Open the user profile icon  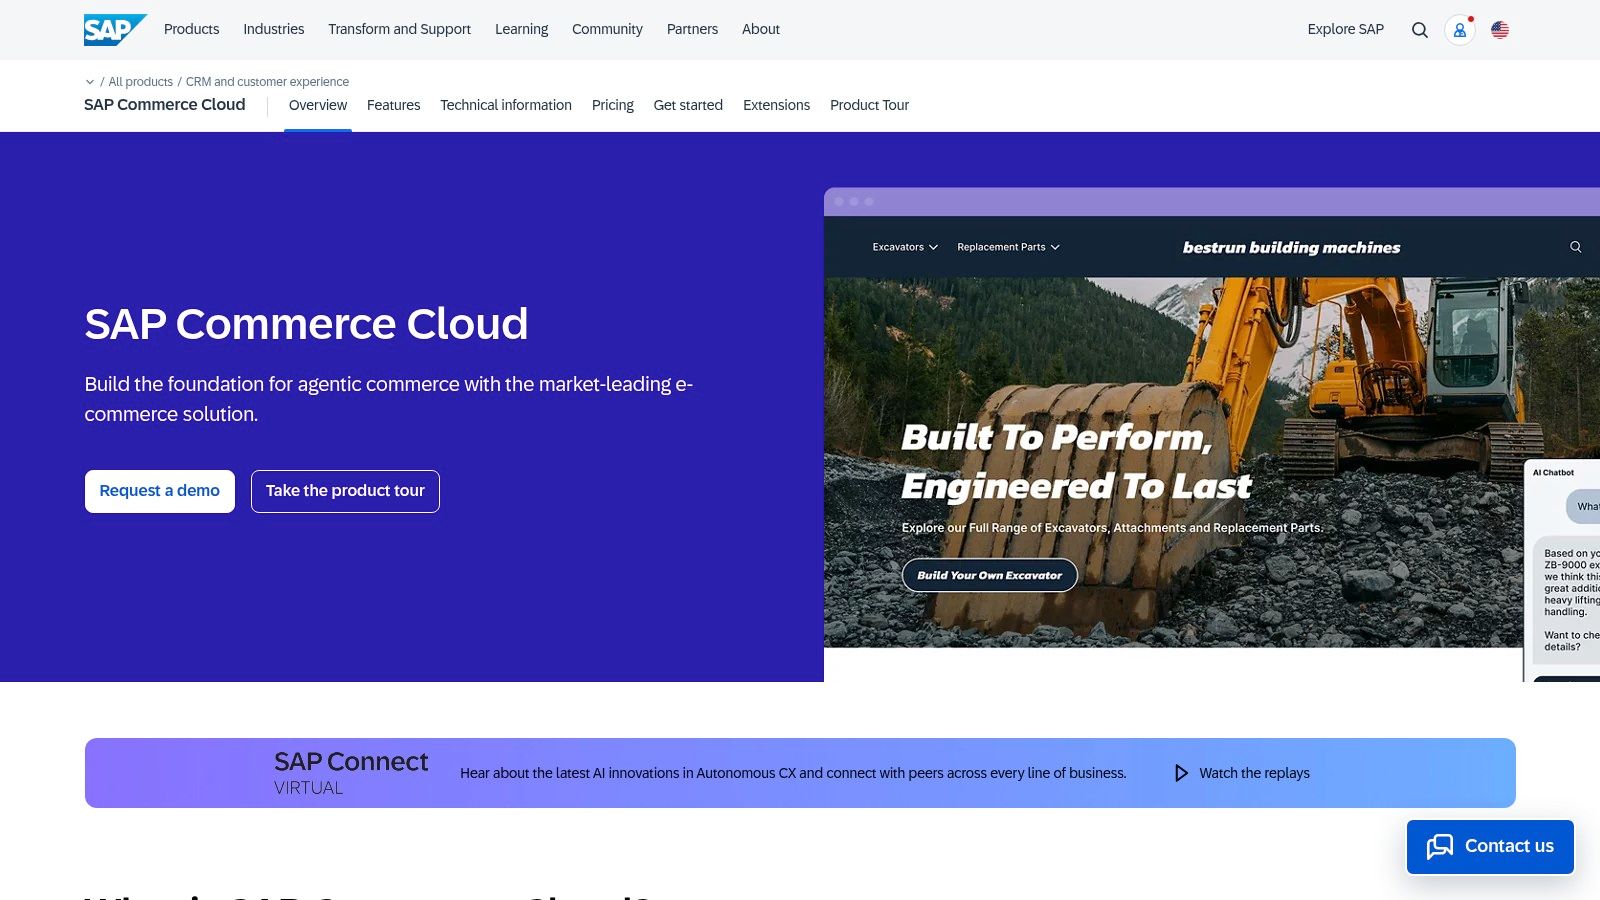pos(1460,30)
